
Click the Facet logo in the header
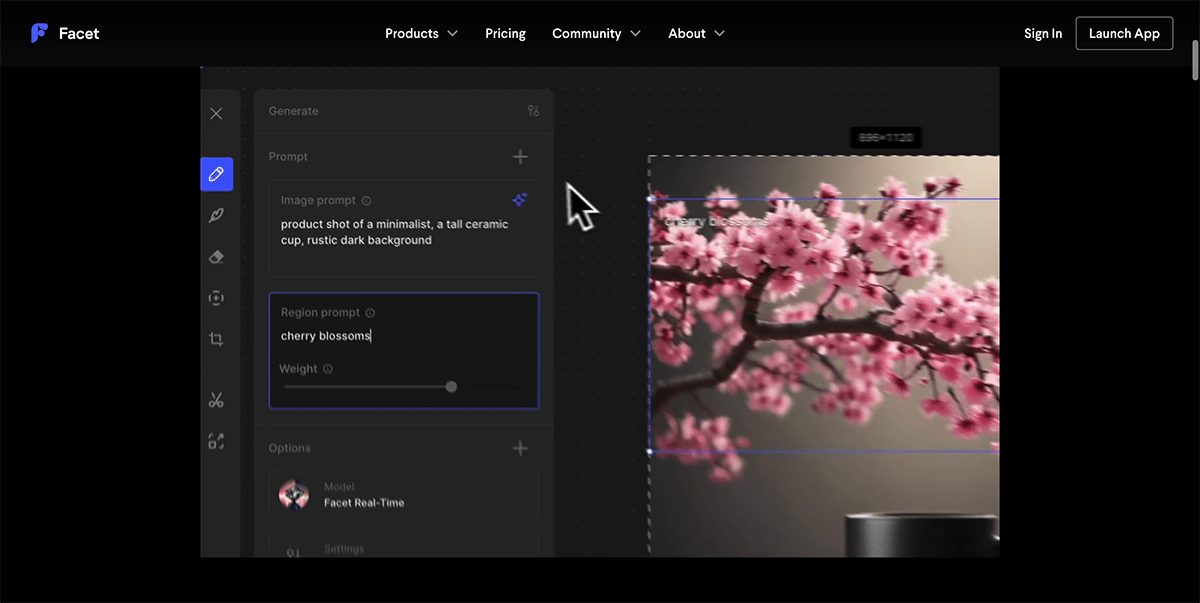coord(65,33)
